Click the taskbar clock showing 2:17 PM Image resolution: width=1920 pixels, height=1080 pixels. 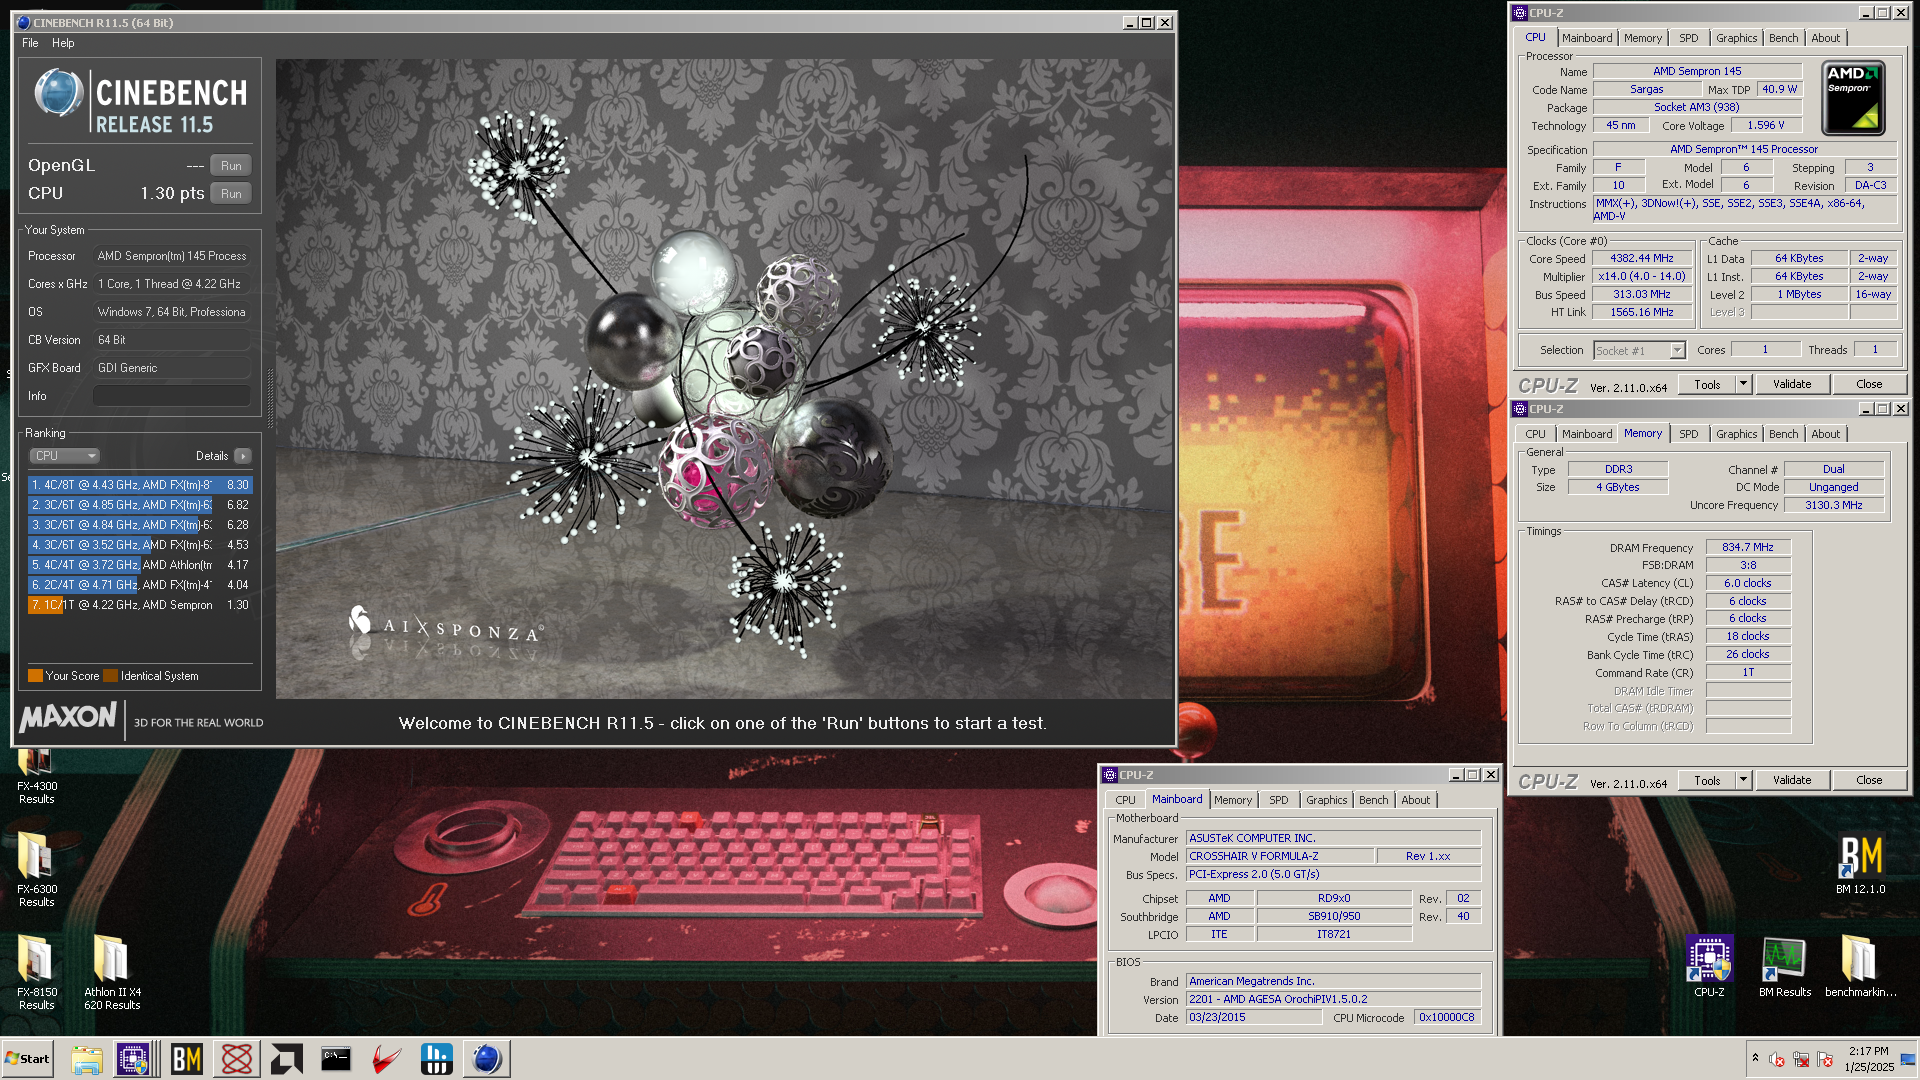click(1868, 1059)
